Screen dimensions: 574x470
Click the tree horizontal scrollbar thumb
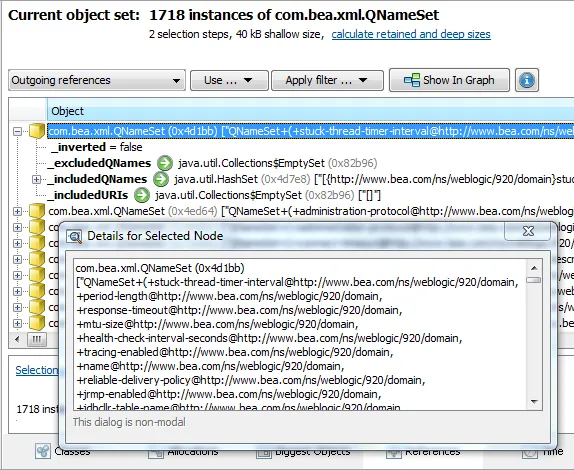(37, 339)
